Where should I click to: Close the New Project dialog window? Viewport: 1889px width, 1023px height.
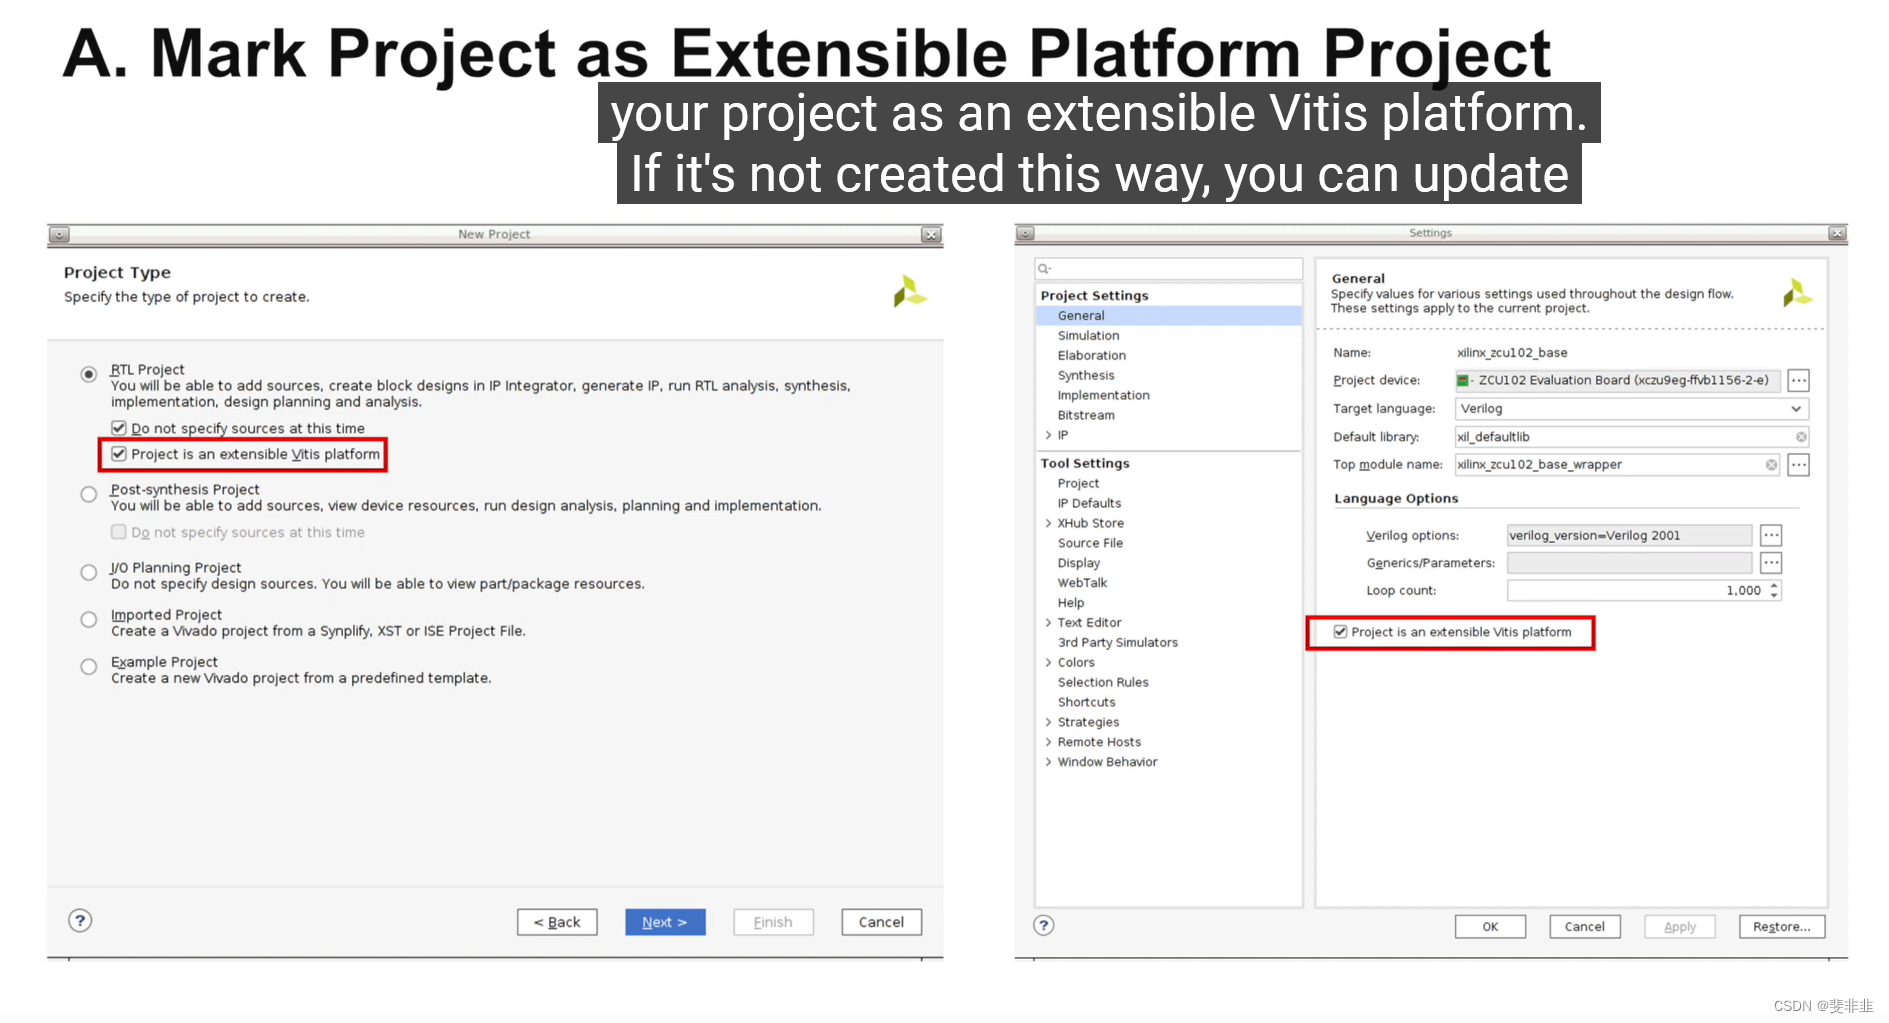[931, 234]
